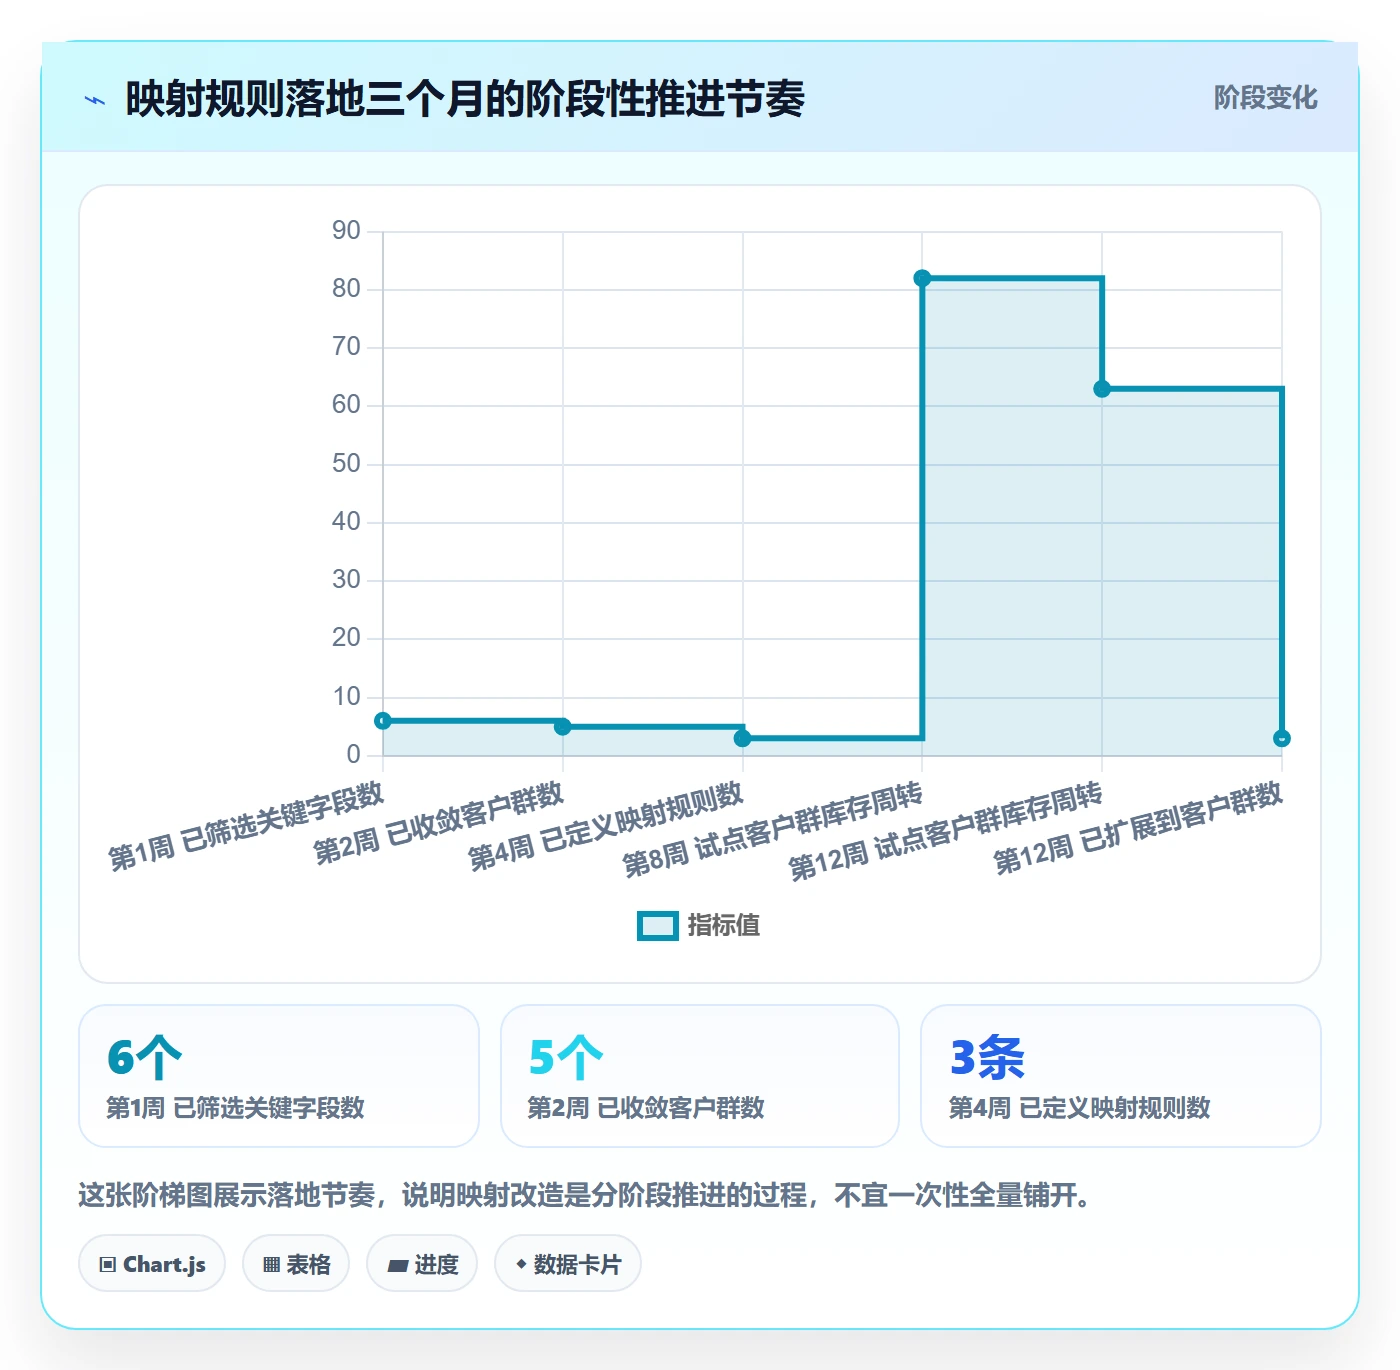
Task: Click axis label 第1周 已筛选关键字段数
Action: [x=246, y=826]
